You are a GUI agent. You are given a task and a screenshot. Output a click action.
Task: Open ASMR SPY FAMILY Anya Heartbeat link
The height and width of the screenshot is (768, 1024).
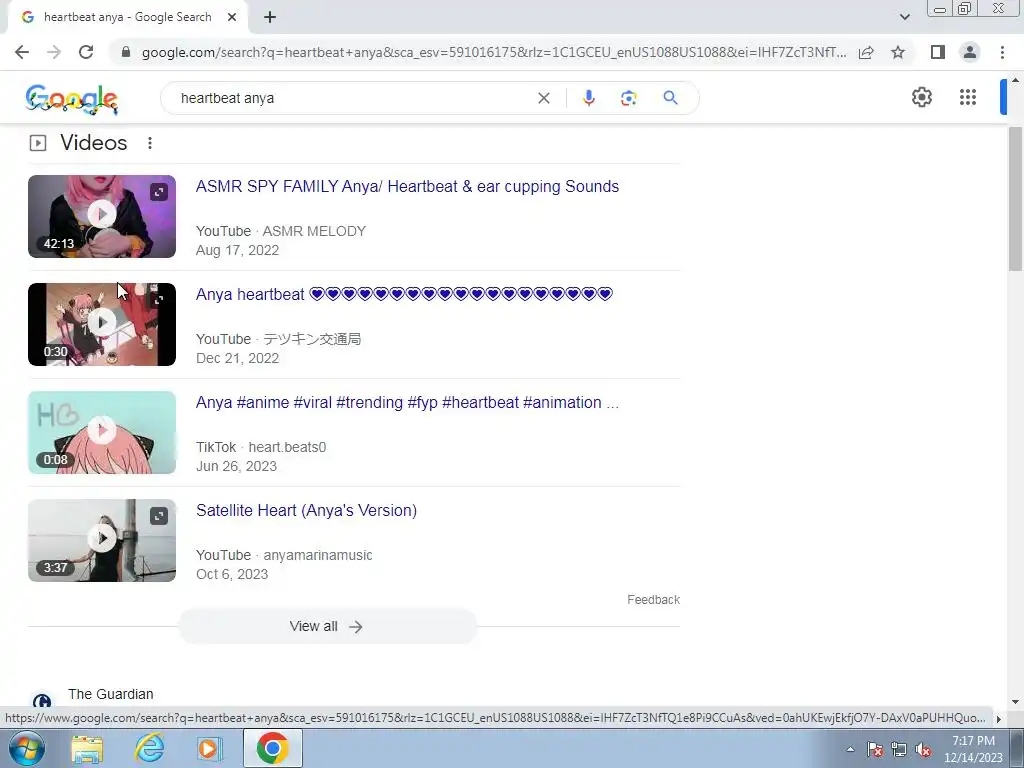pos(408,186)
